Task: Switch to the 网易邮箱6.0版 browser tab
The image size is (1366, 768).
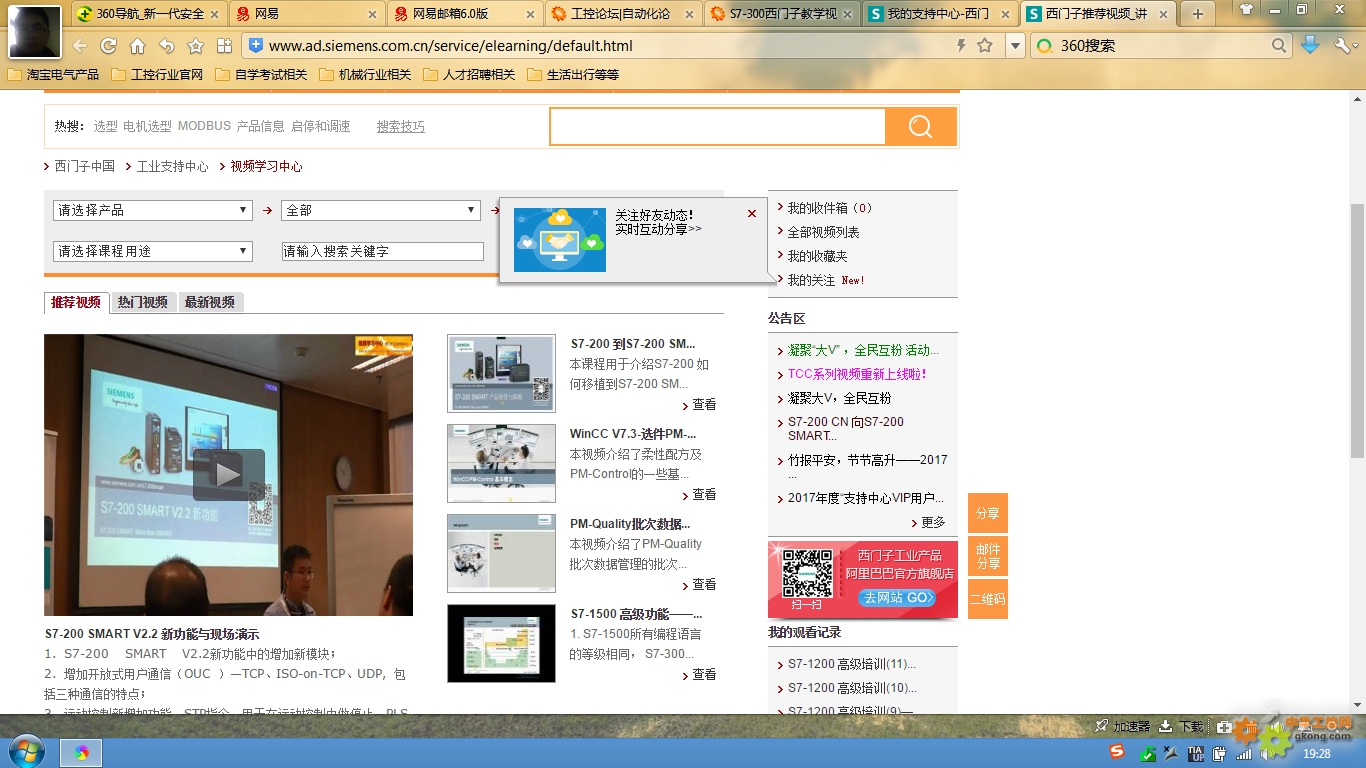Action: pyautogui.click(x=464, y=14)
